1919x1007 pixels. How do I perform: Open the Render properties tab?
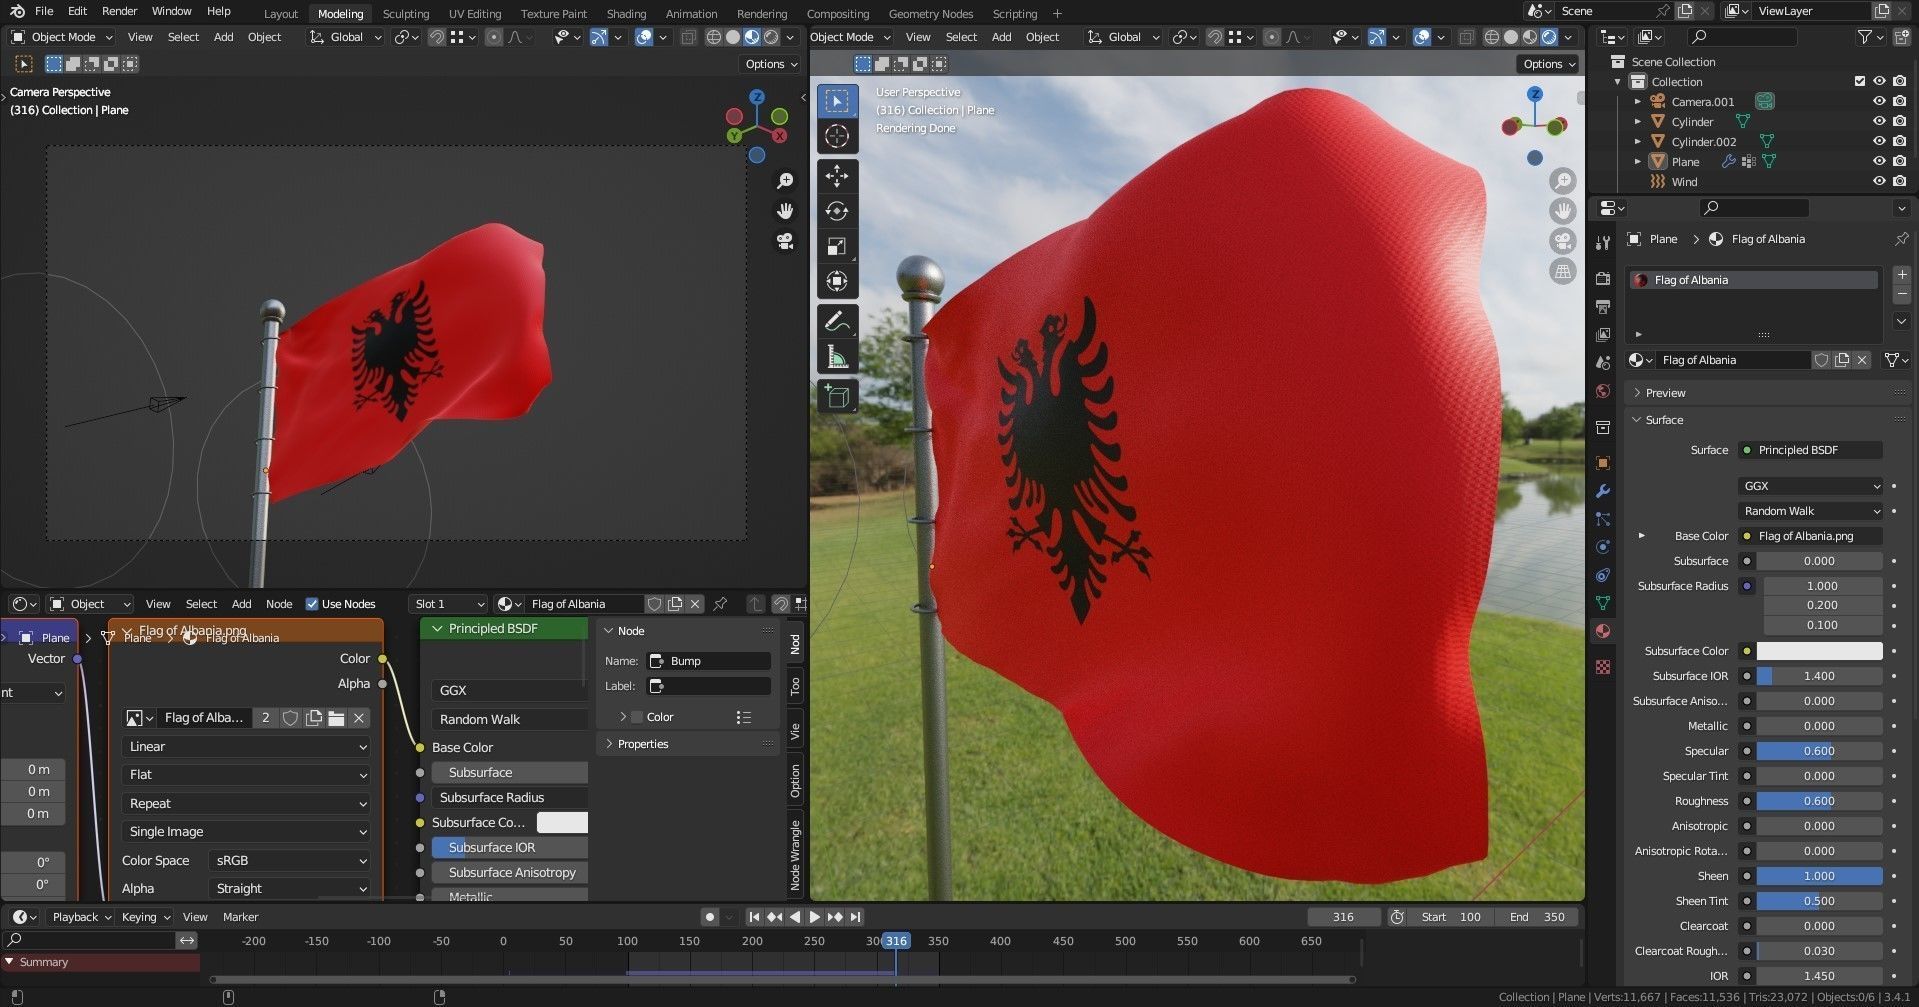pyautogui.click(x=1603, y=278)
